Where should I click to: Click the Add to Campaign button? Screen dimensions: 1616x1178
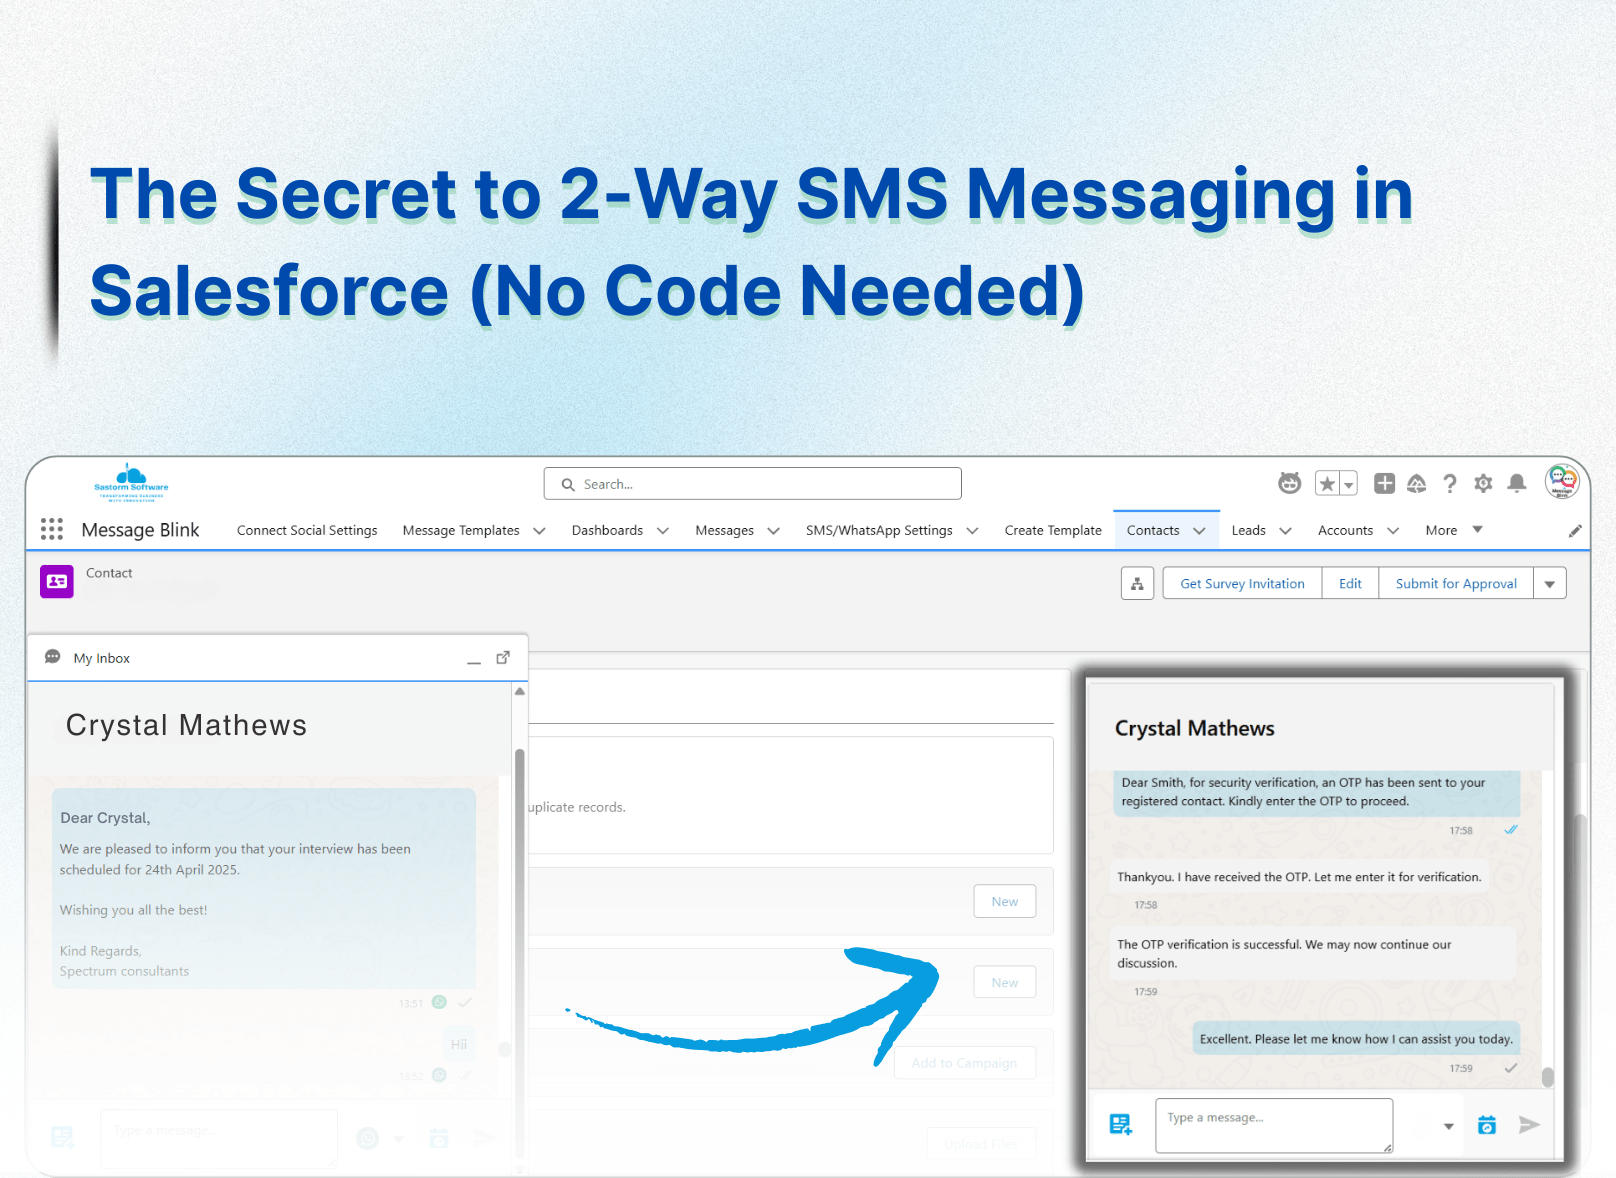[x=965, y=1063]
